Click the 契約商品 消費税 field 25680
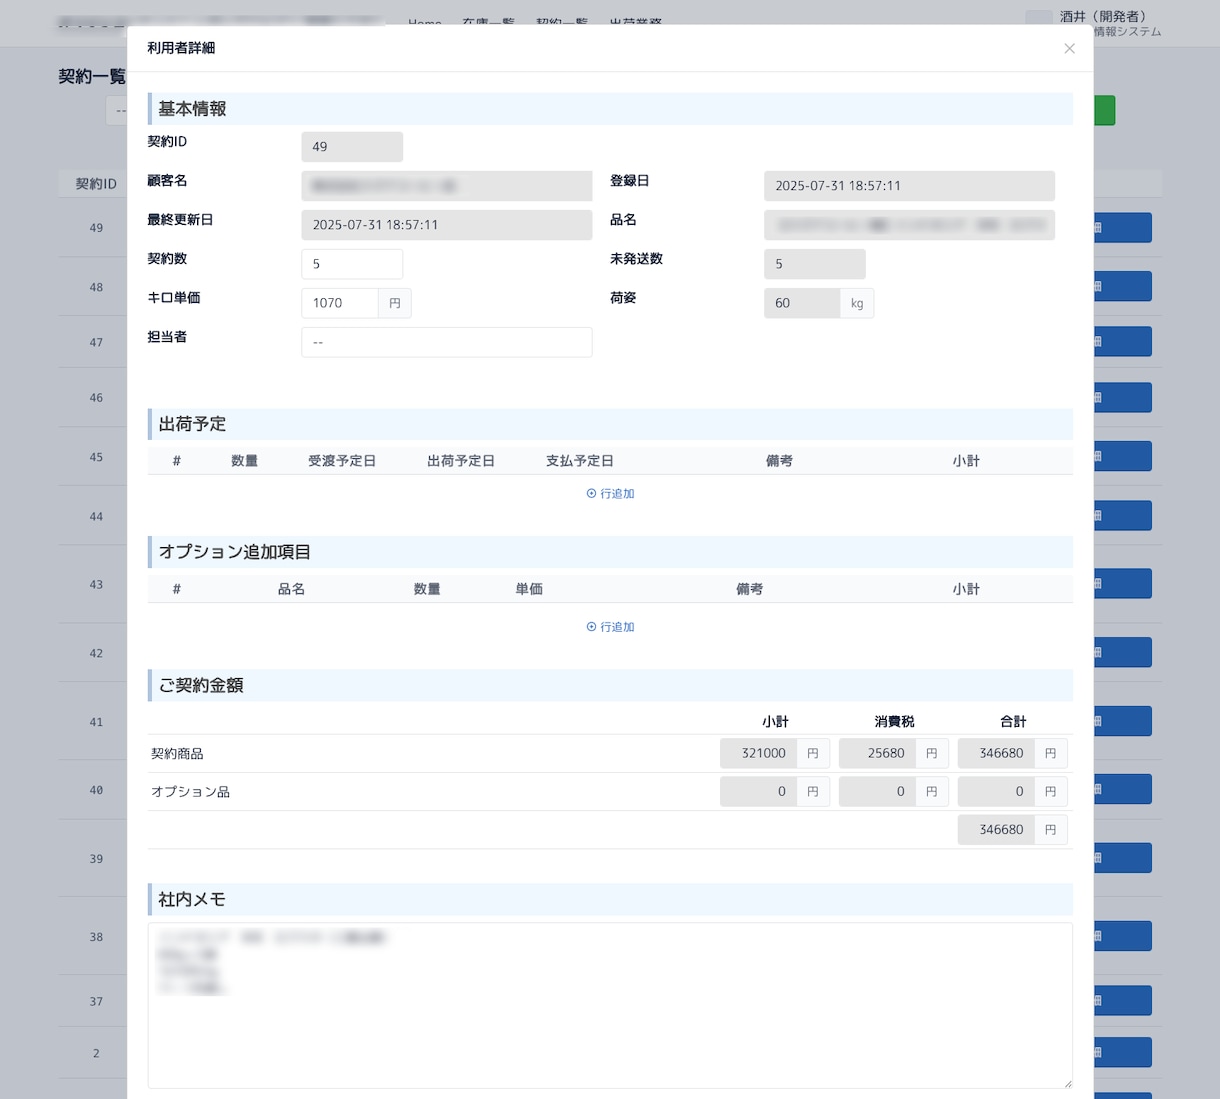The image size is (1220, 1099). click(877, 753)
